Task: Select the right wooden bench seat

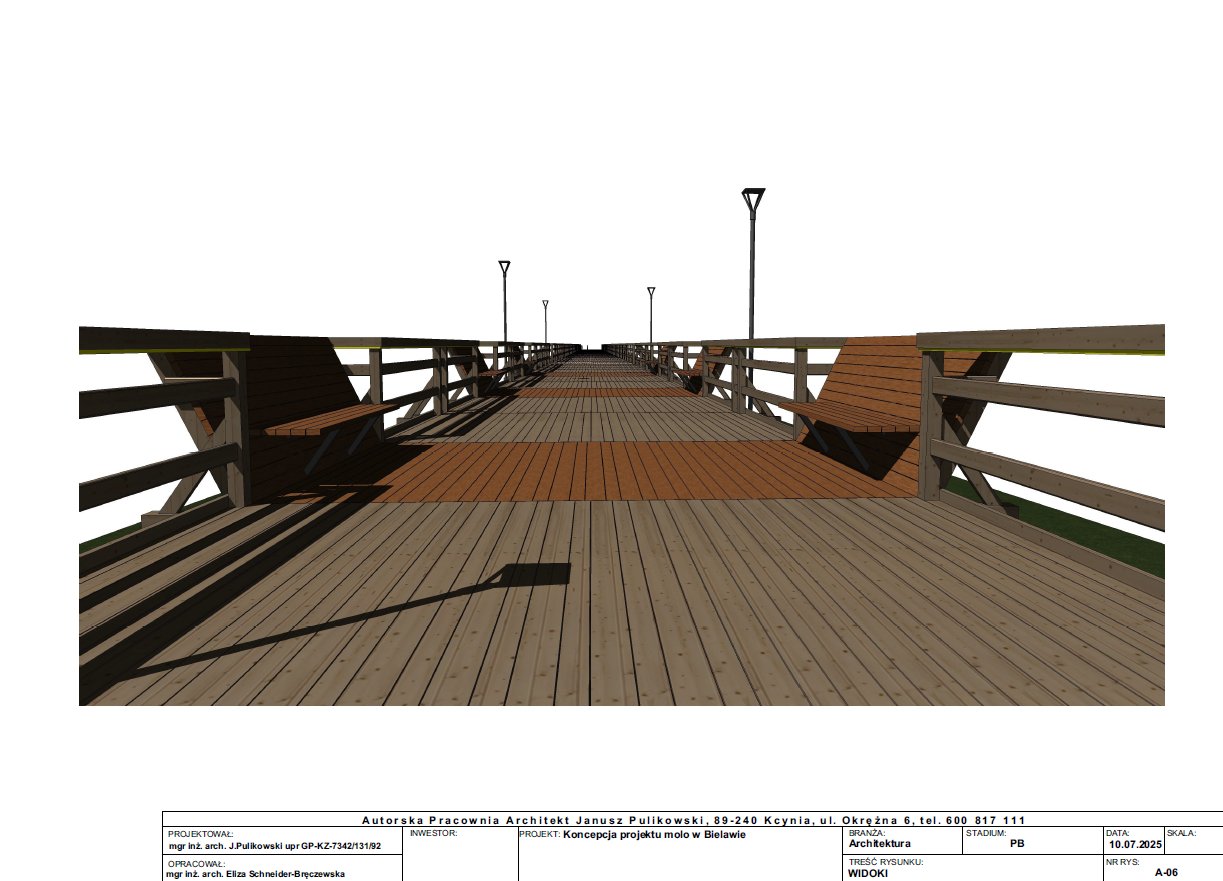Action: 855,416
